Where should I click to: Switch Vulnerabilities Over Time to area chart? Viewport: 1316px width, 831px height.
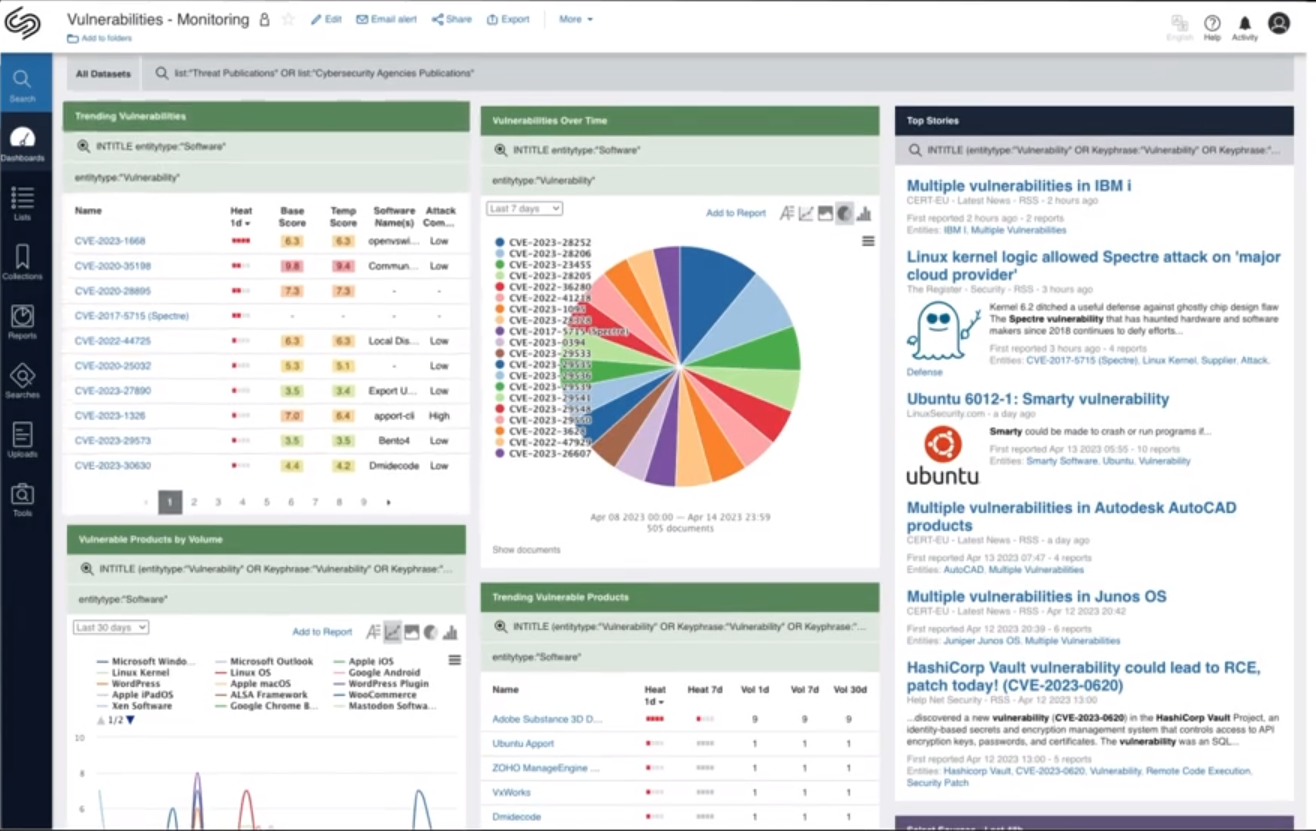[x=825, y=213]
